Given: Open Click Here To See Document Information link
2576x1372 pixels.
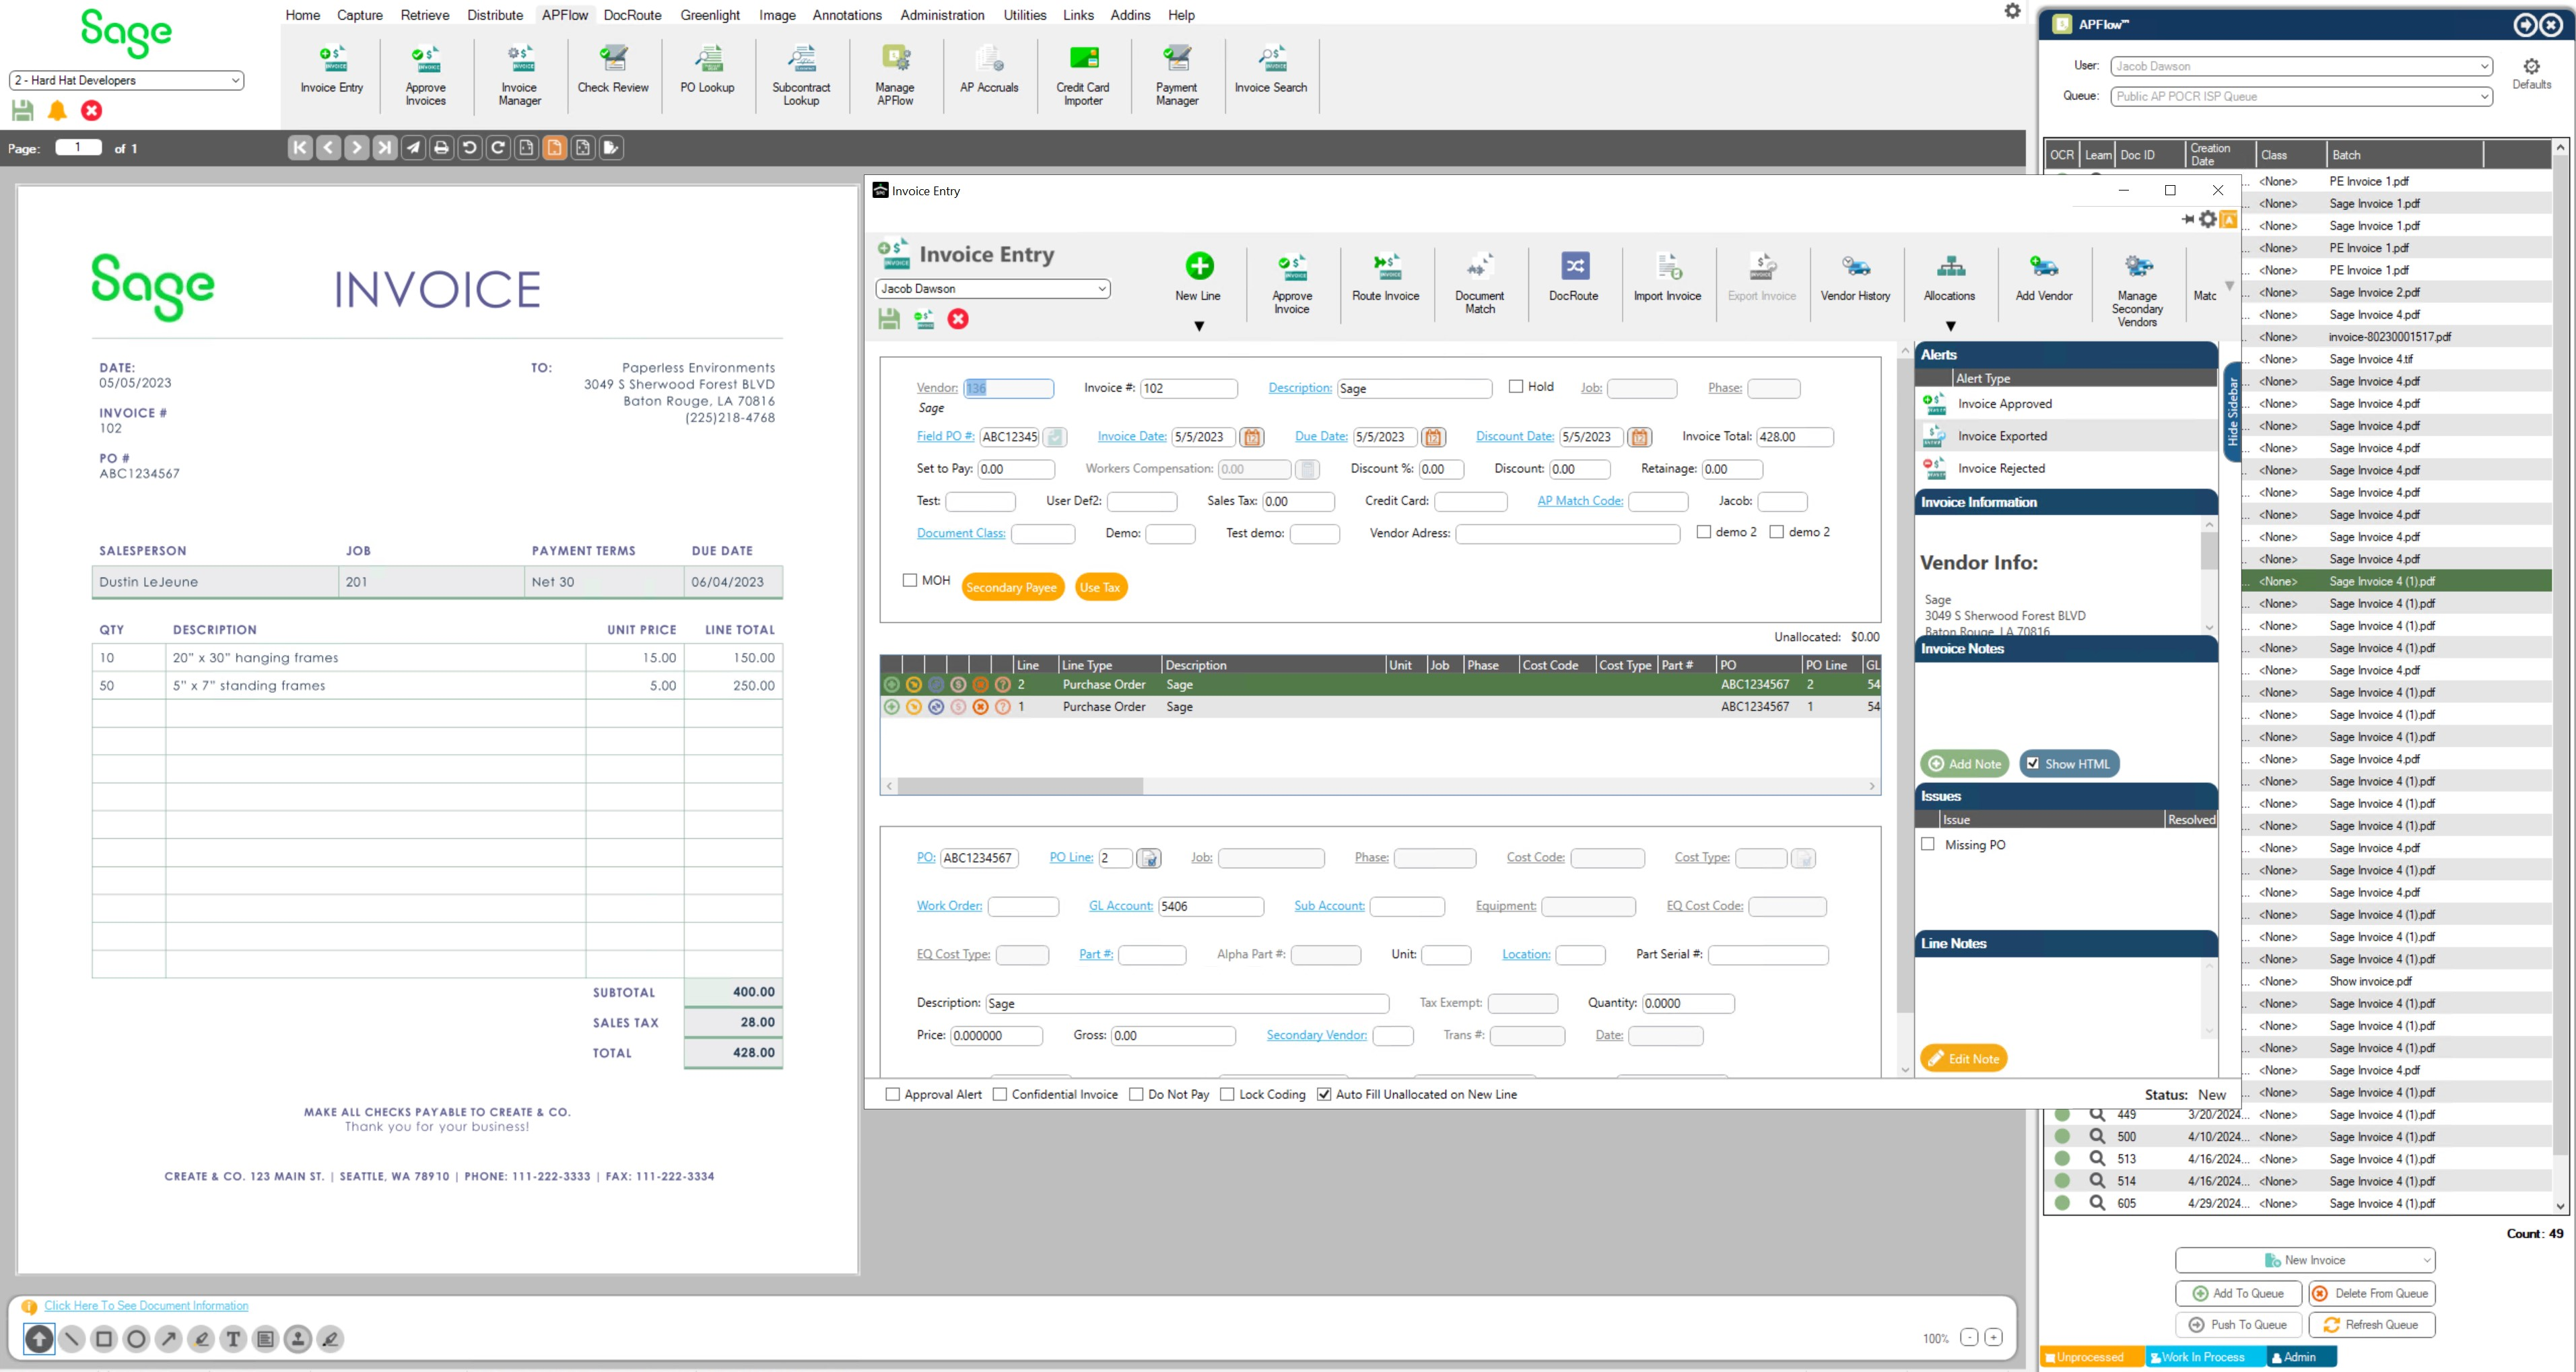Looking at the screenshot, I should click(146, 1305).
